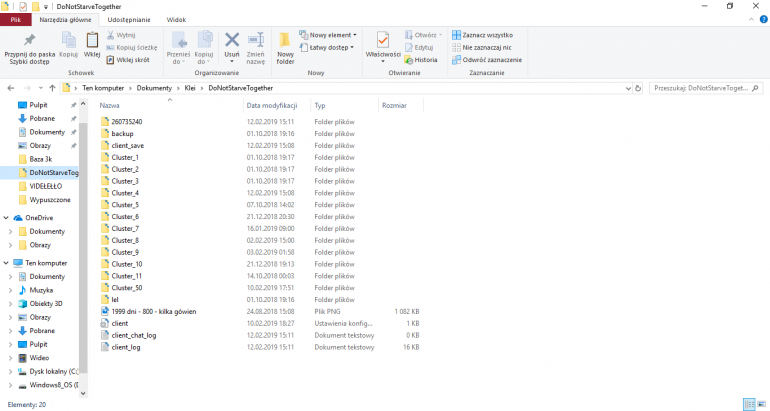
Task: Select the Wytnij cut command
Action: click(x=121, y=35)
